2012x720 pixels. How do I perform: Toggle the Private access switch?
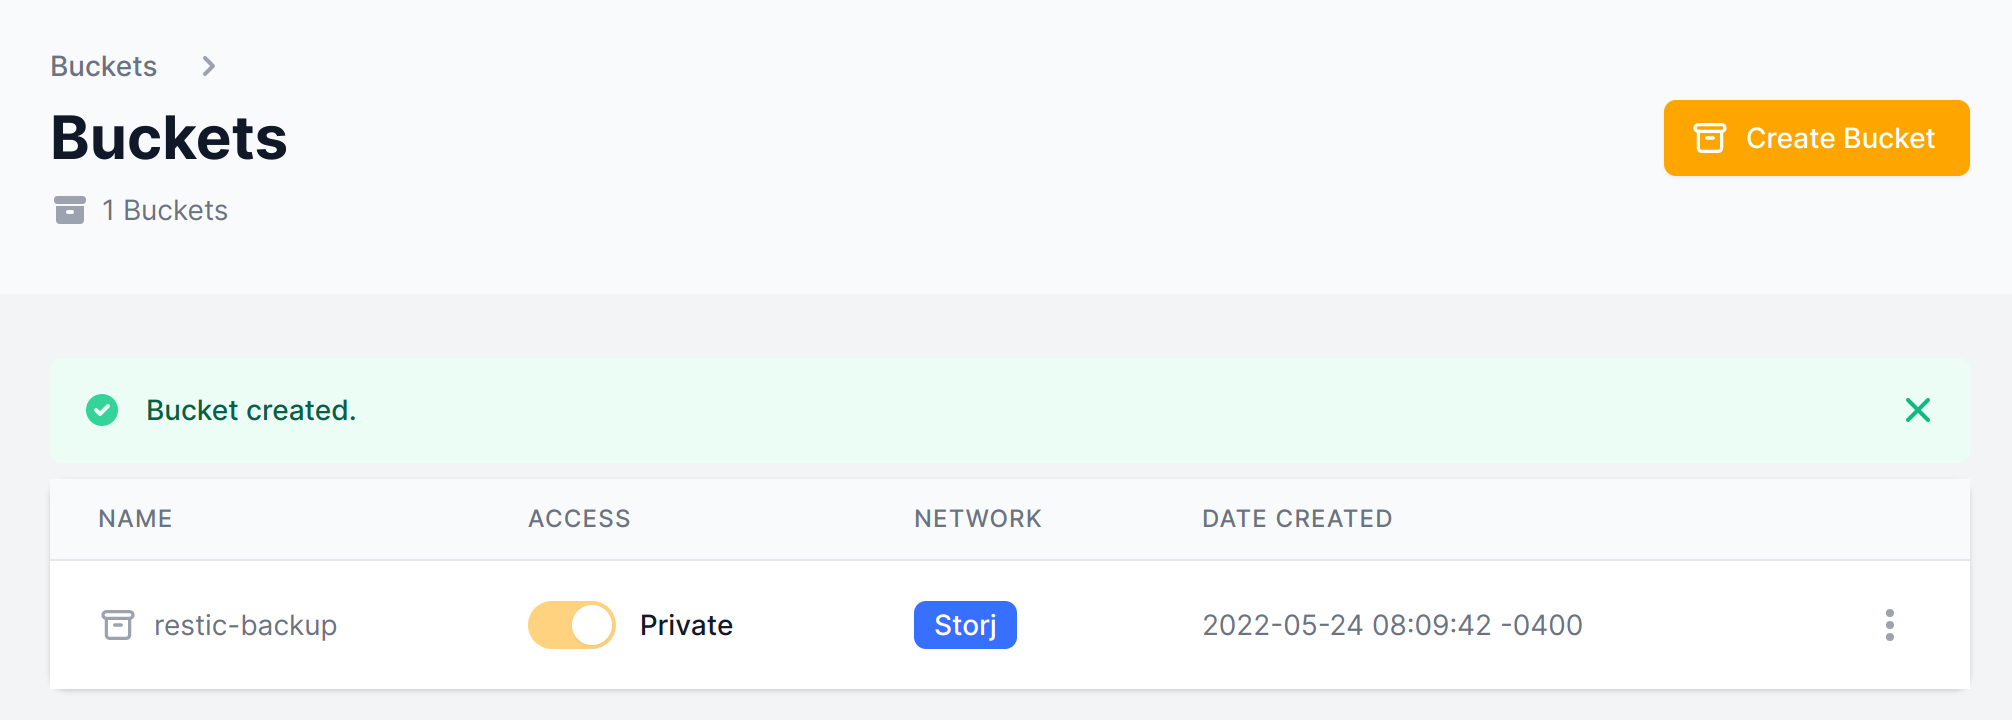pos(572,625)
